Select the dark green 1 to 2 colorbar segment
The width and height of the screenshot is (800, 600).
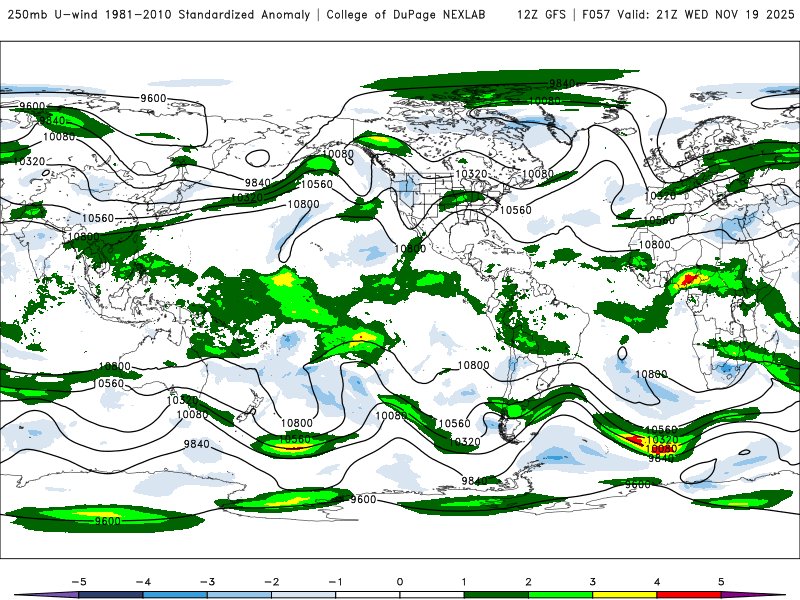pyautogui.click(x=496, y=595)
